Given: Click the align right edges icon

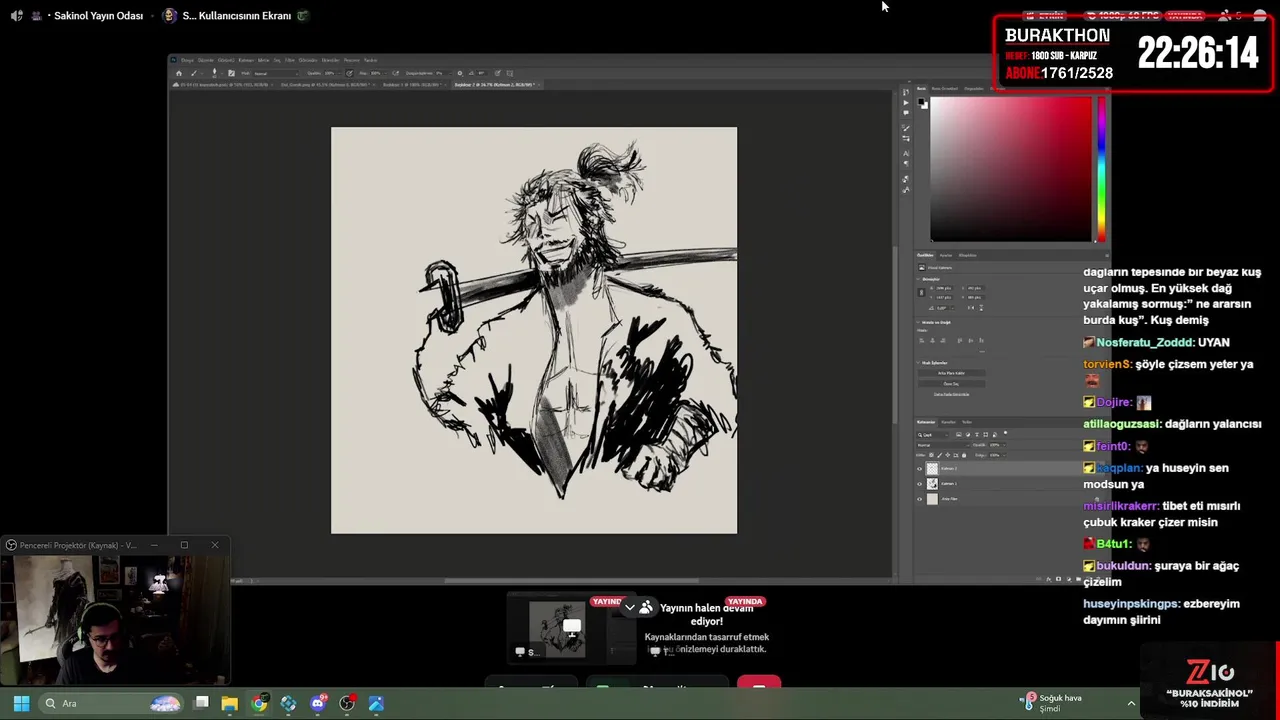Looking at the screenshot, I should [x=943, y=341].
